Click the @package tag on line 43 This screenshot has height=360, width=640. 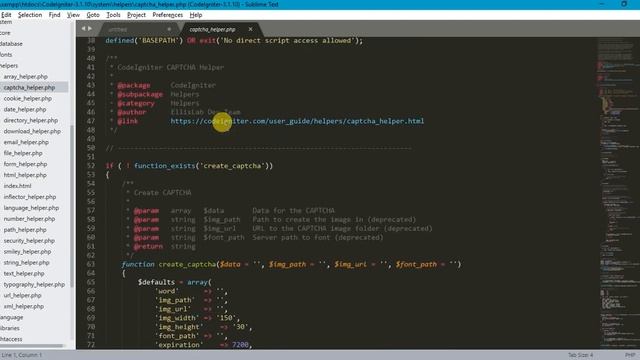[x=134, y=85]
